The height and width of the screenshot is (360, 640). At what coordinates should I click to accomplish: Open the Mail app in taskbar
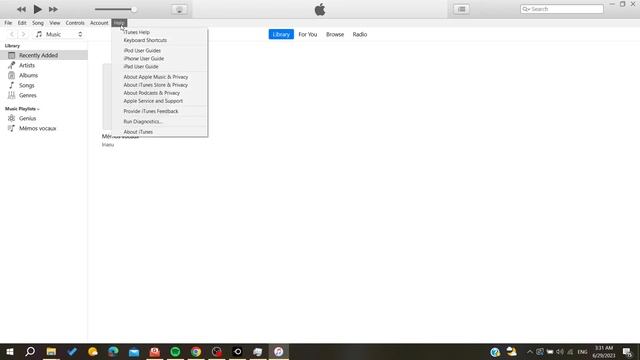pos(134,351)
